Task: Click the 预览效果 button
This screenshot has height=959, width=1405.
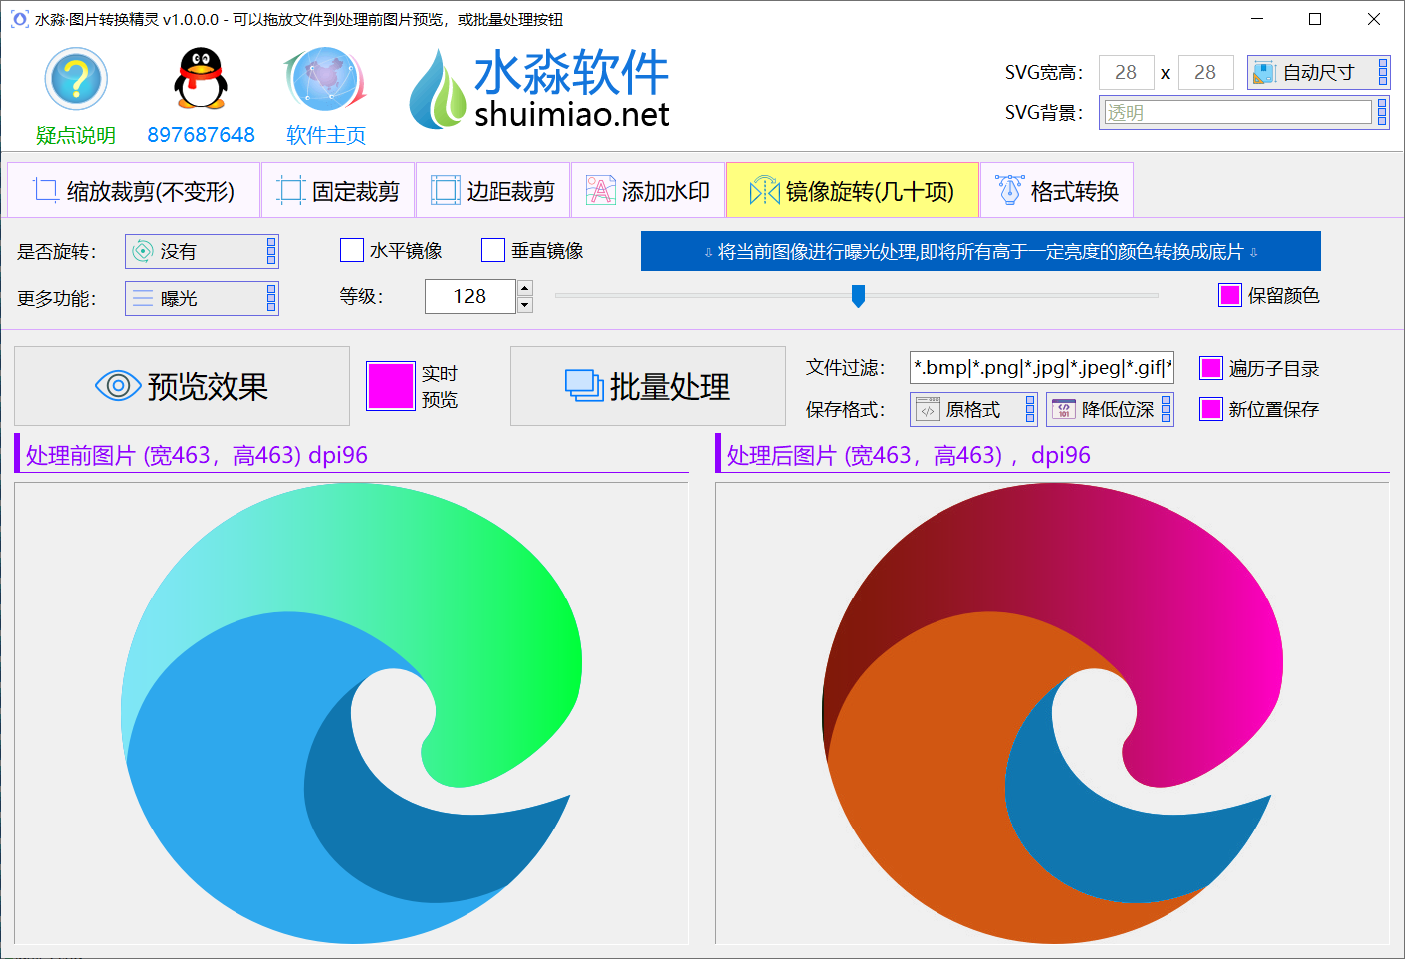Action: pyautogui.click(x=182, y=386)
